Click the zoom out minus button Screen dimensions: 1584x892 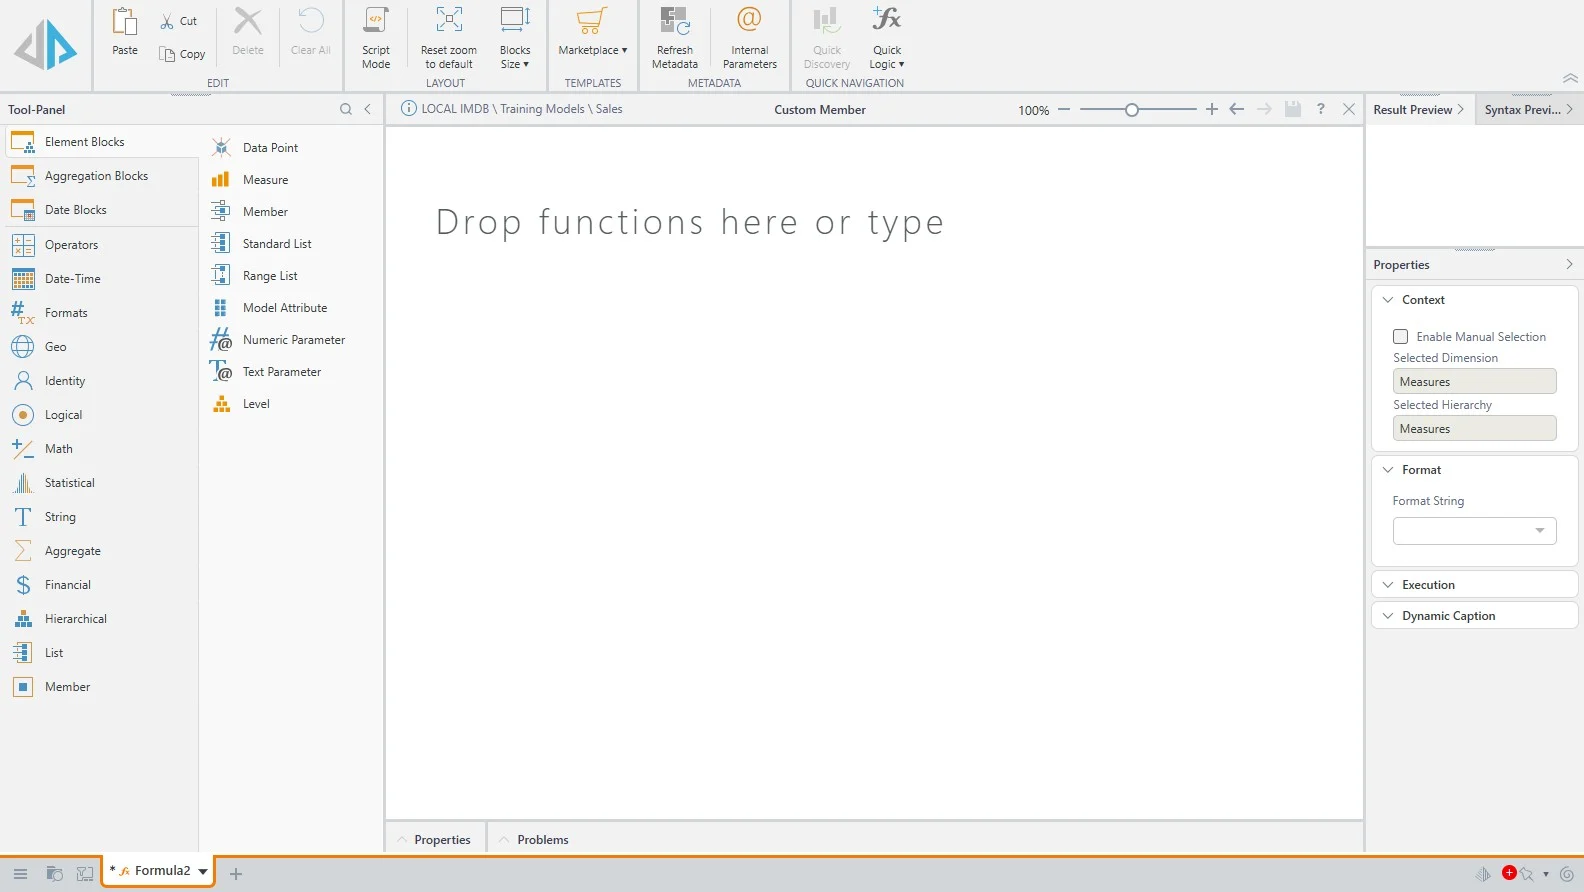pos(1064,109)
